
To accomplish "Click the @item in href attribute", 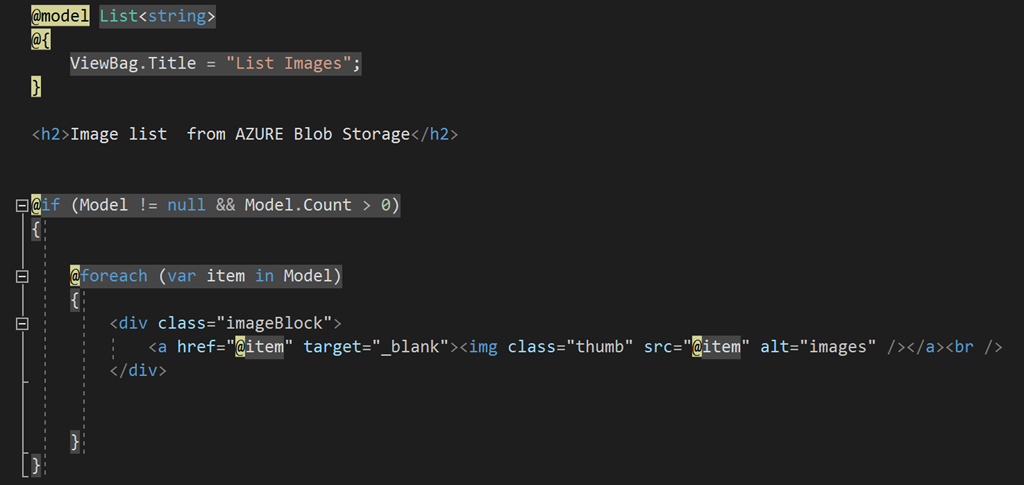I will [259, 347].
